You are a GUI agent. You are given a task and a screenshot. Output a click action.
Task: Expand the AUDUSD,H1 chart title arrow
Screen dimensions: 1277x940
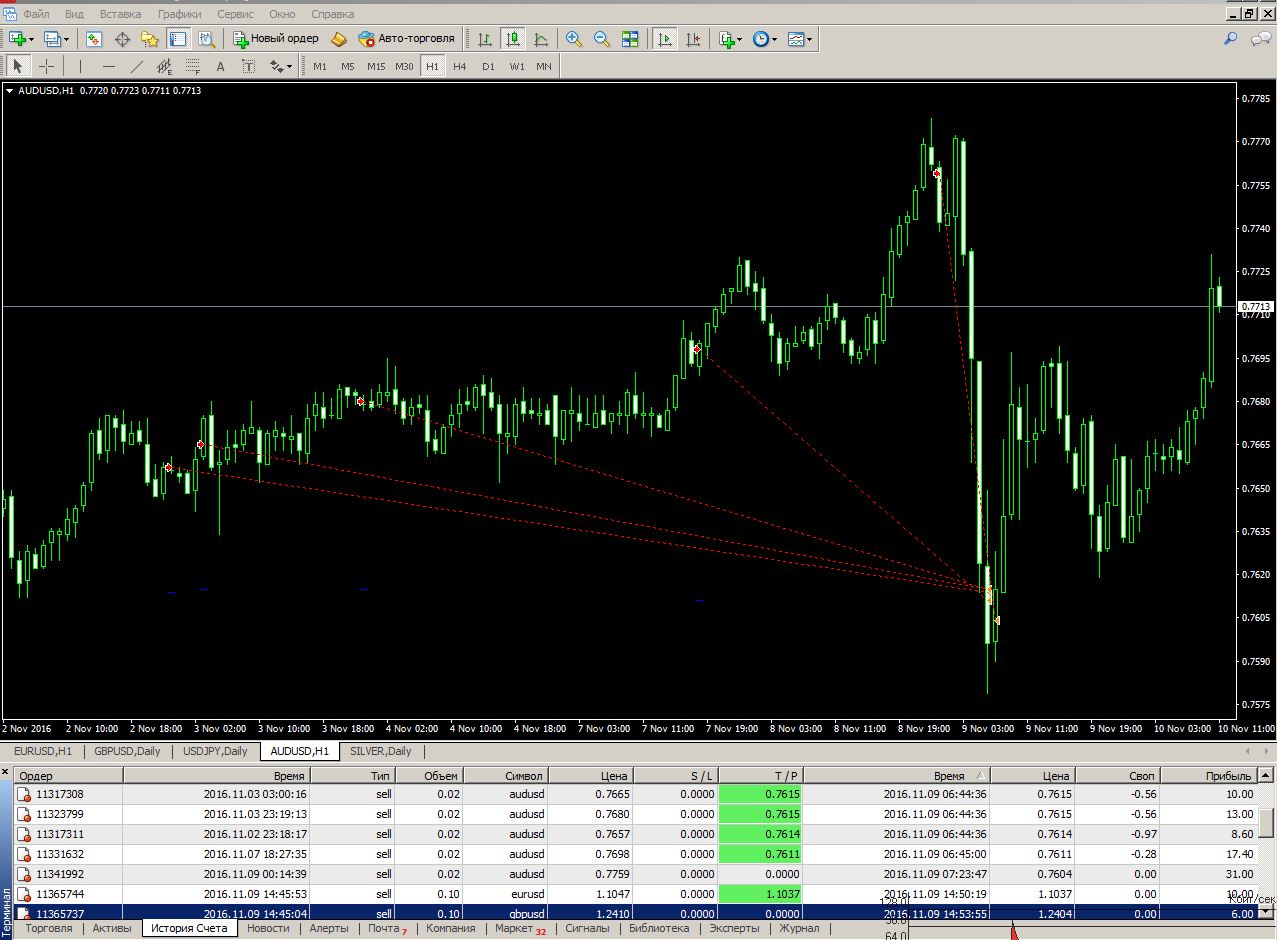coord(10,91)
